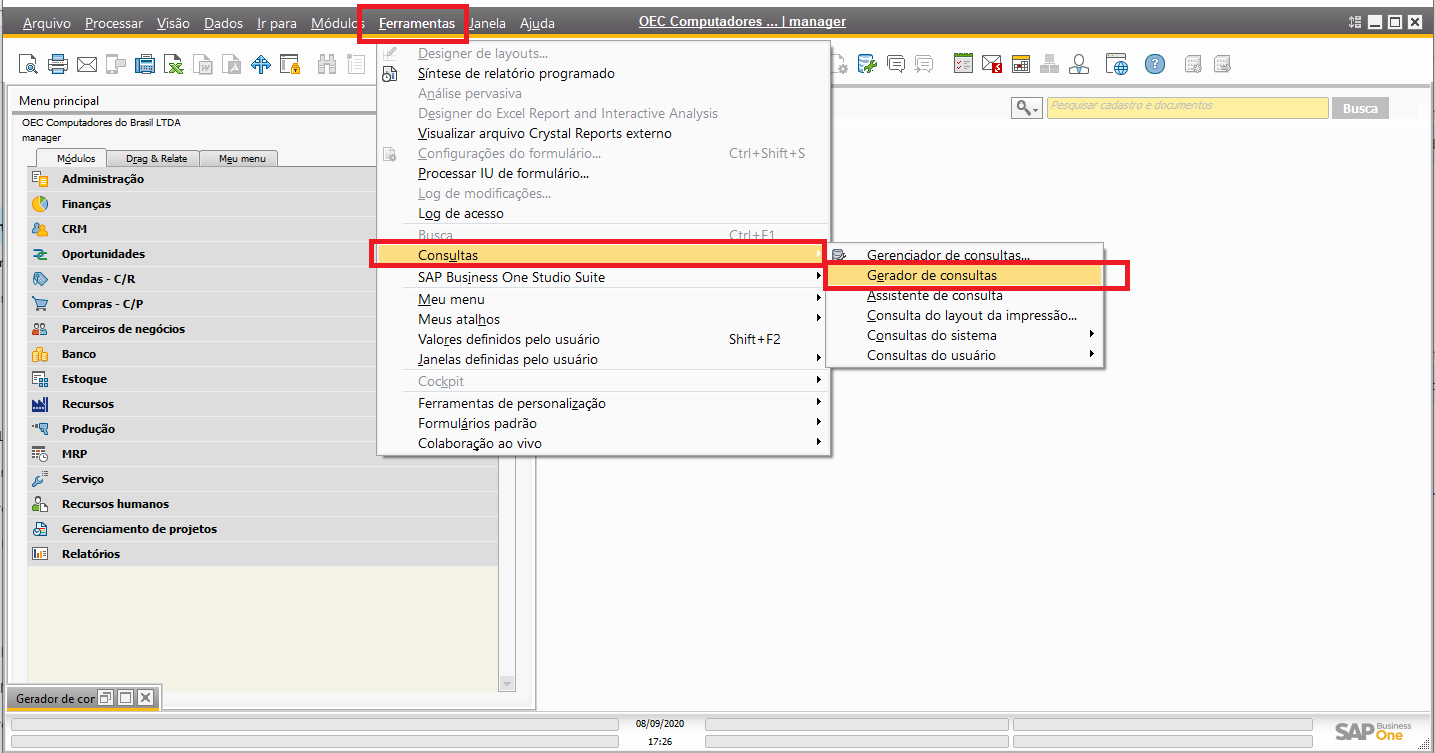This screenshot has height=753, width=1435.
Task: Expand the Meu menu submenu arrow
Action: coord(818,299)
